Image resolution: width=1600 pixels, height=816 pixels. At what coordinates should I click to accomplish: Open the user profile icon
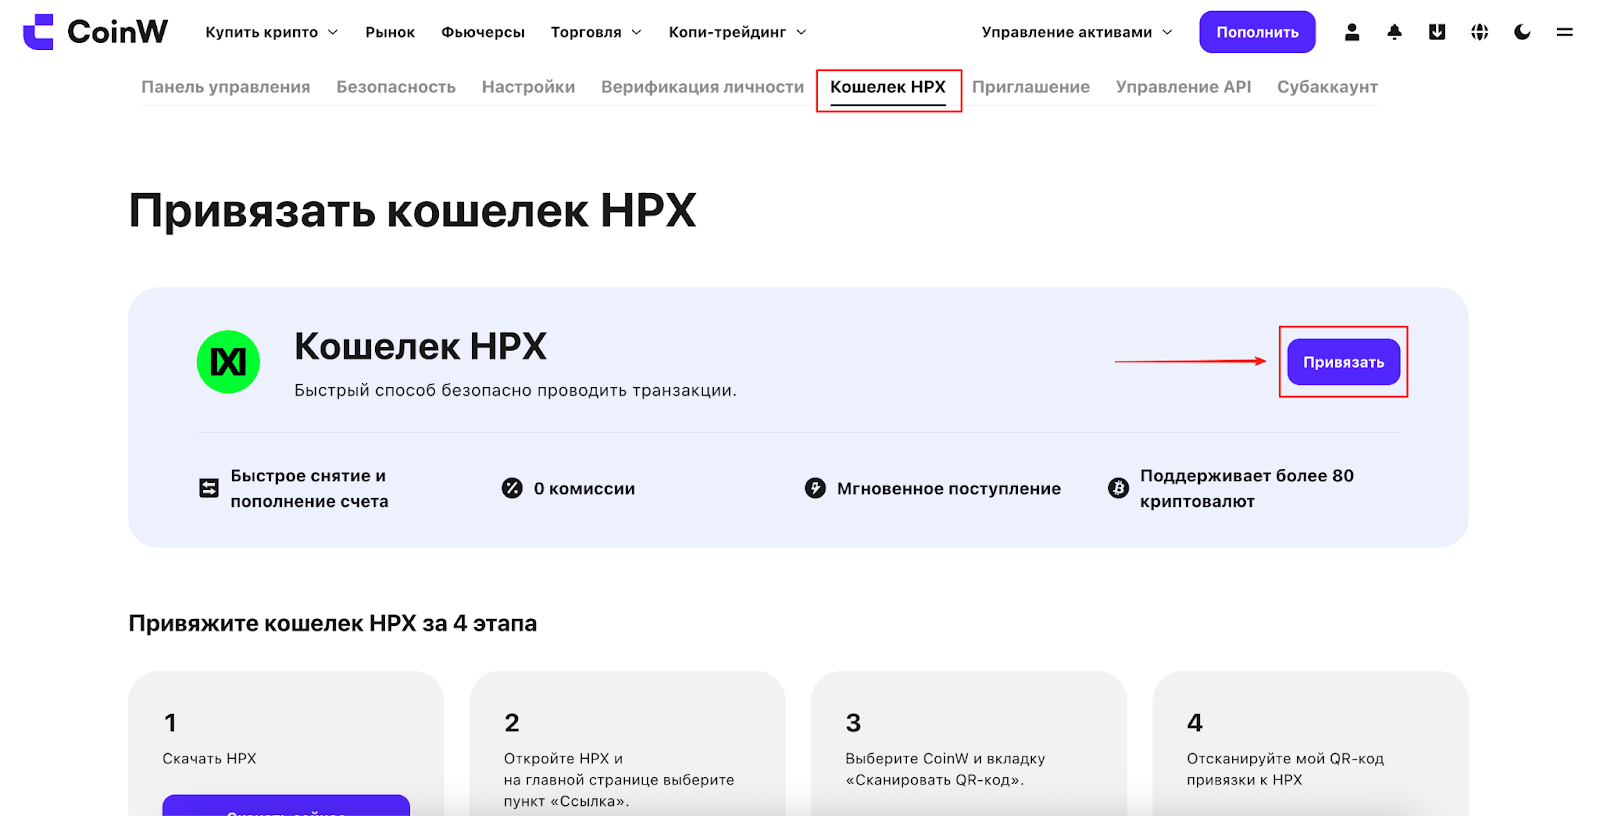tap(1352, 32)
